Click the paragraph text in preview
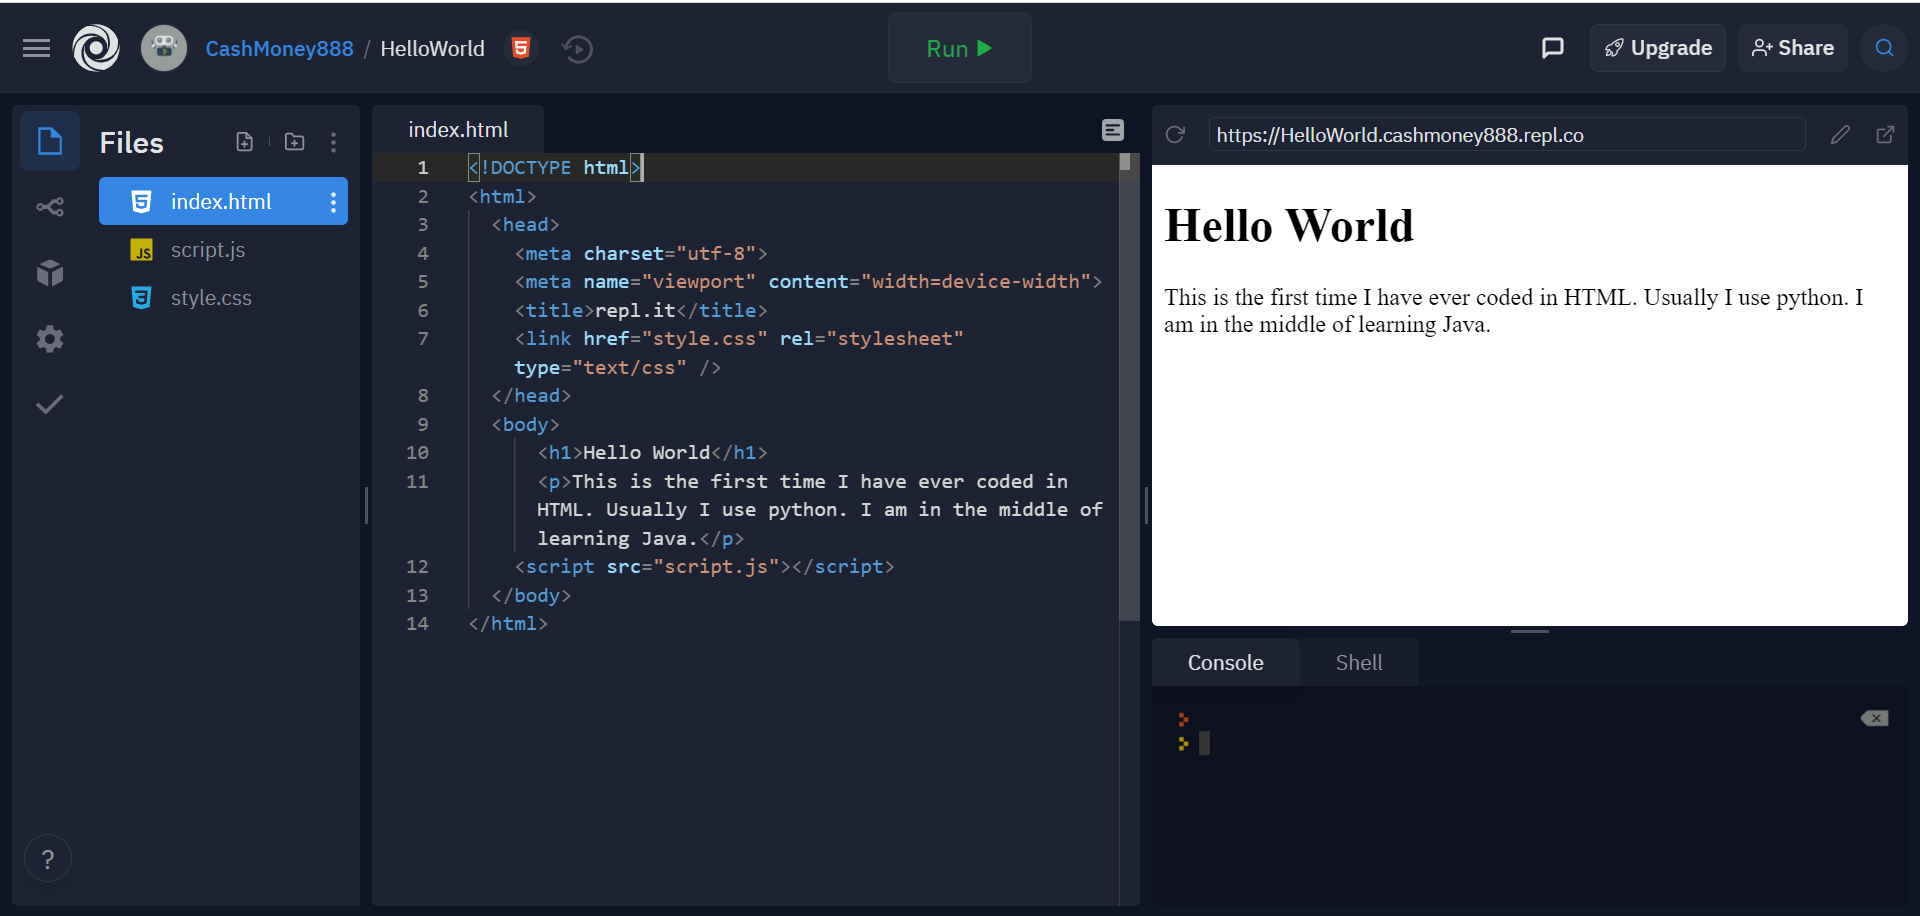 [1514, 311]
